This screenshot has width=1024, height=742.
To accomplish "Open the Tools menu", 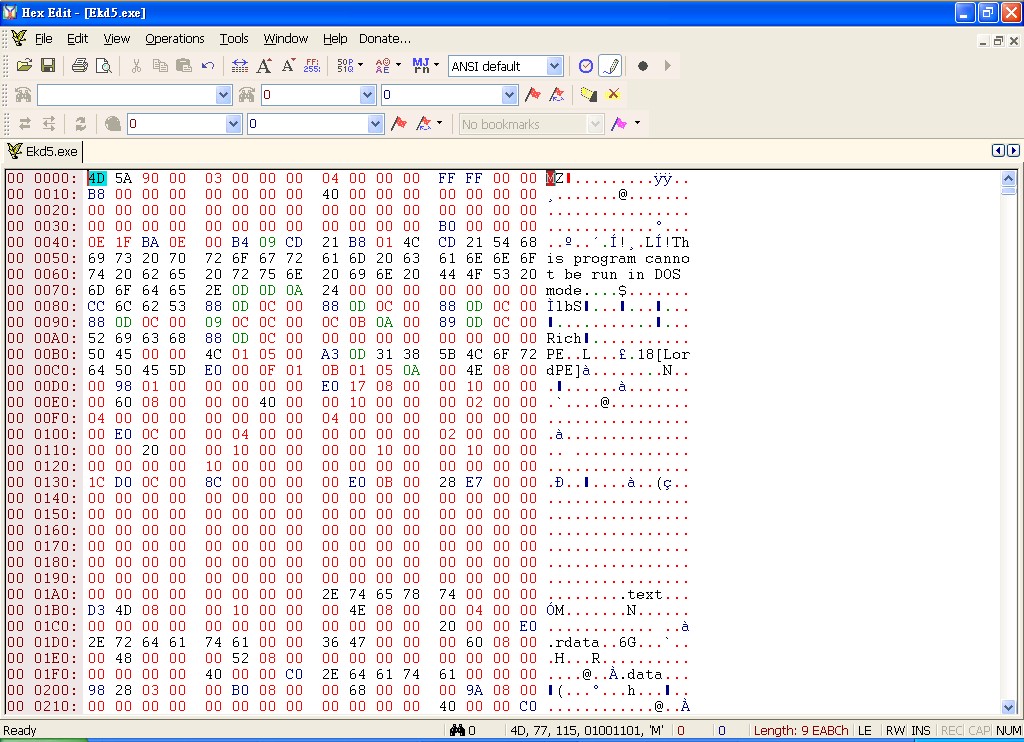I will [234, 39].
